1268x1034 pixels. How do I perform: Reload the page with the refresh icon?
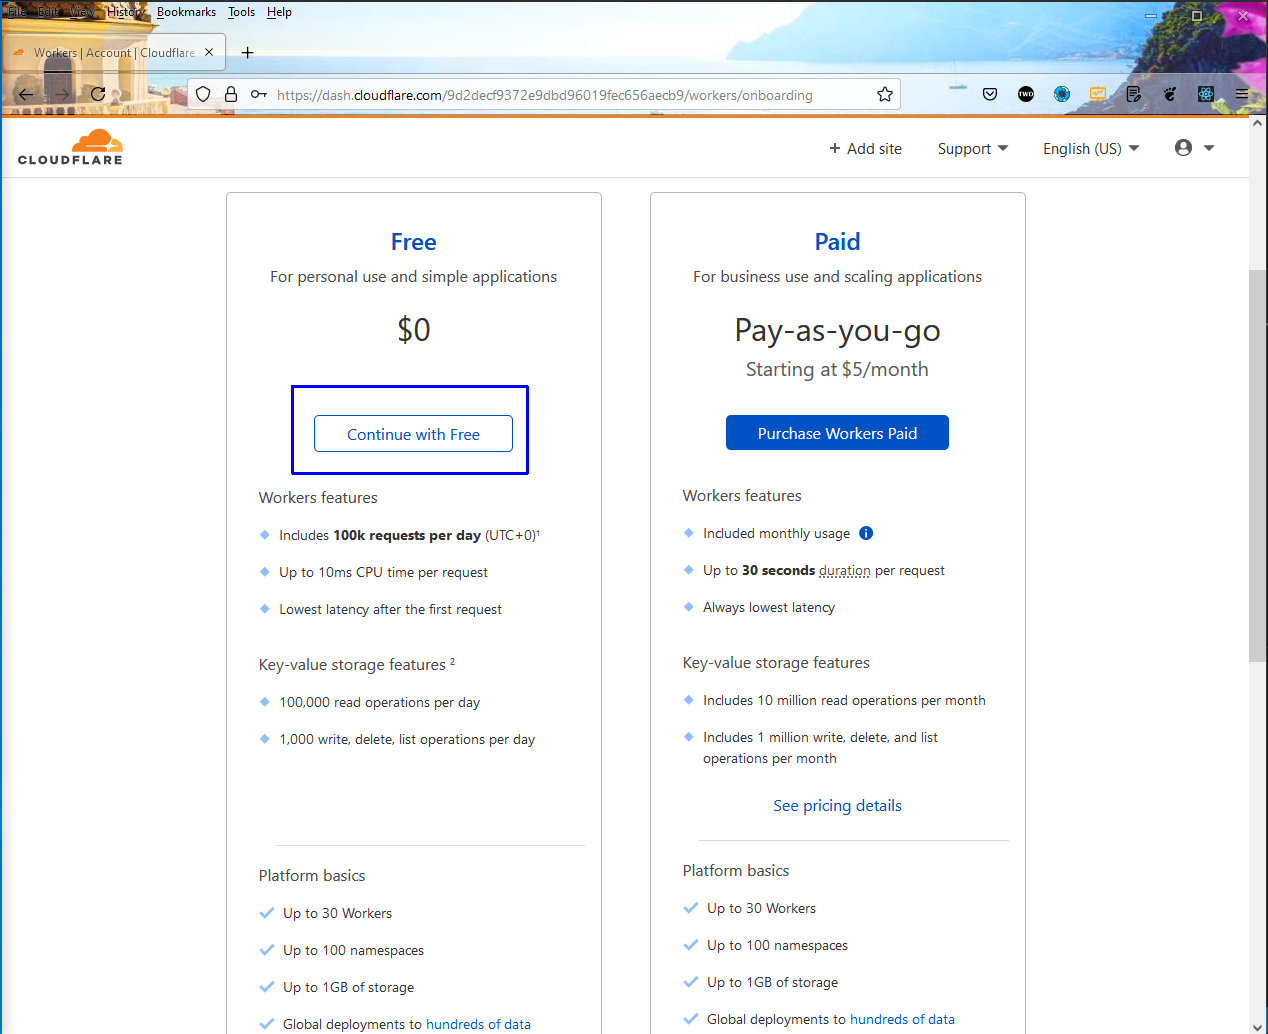98,94
